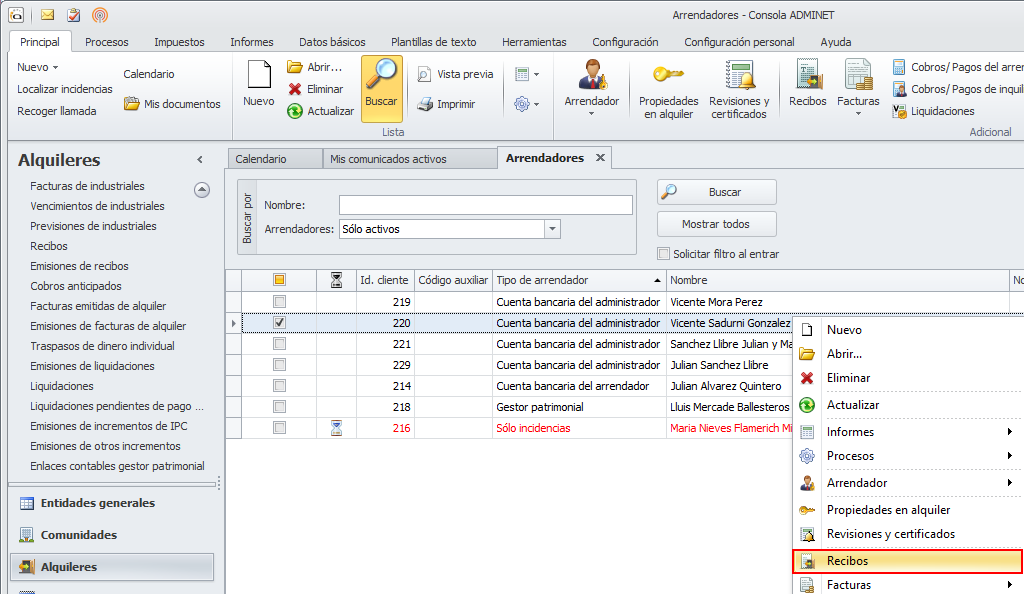The width and height of the screenshot is (1024, 594).
Task: Open Emisiones de recibos sidebar link
Action: (79, 266)
